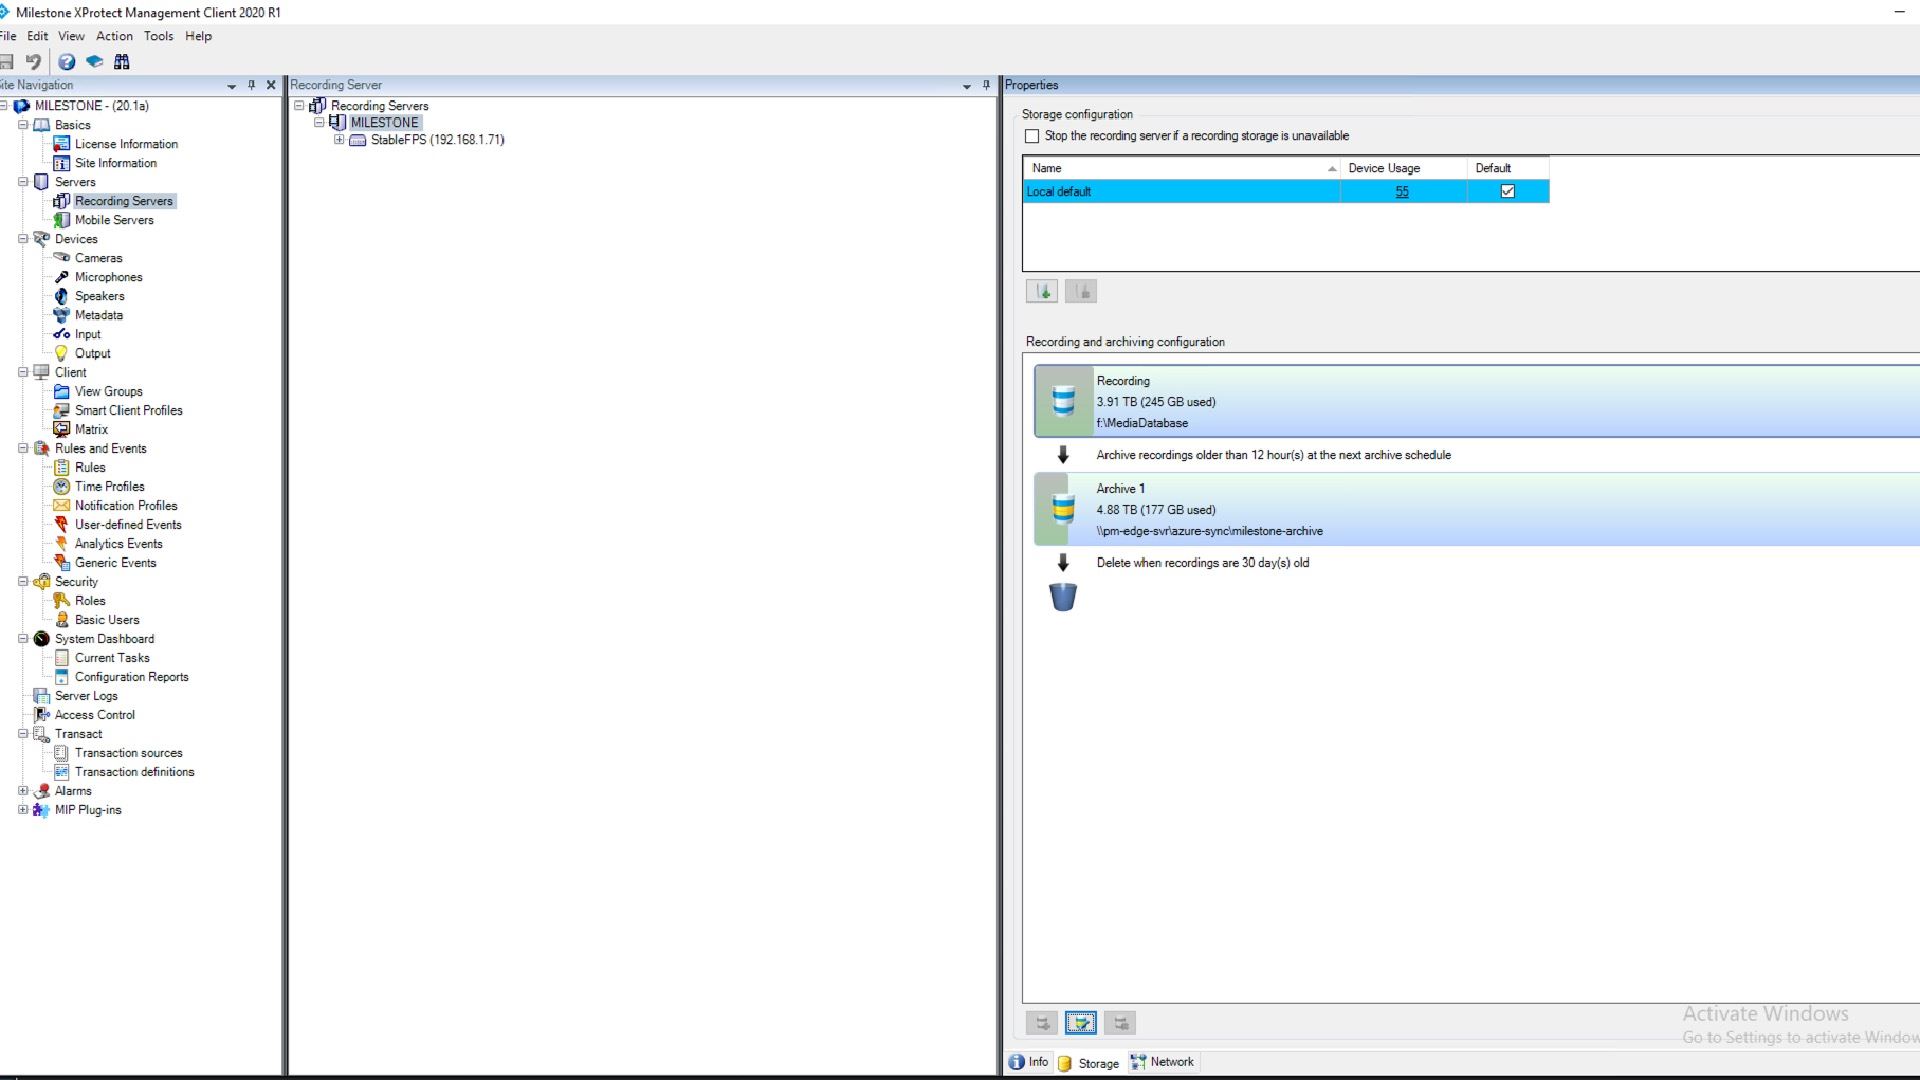Open the Action menu

(114, 36)
